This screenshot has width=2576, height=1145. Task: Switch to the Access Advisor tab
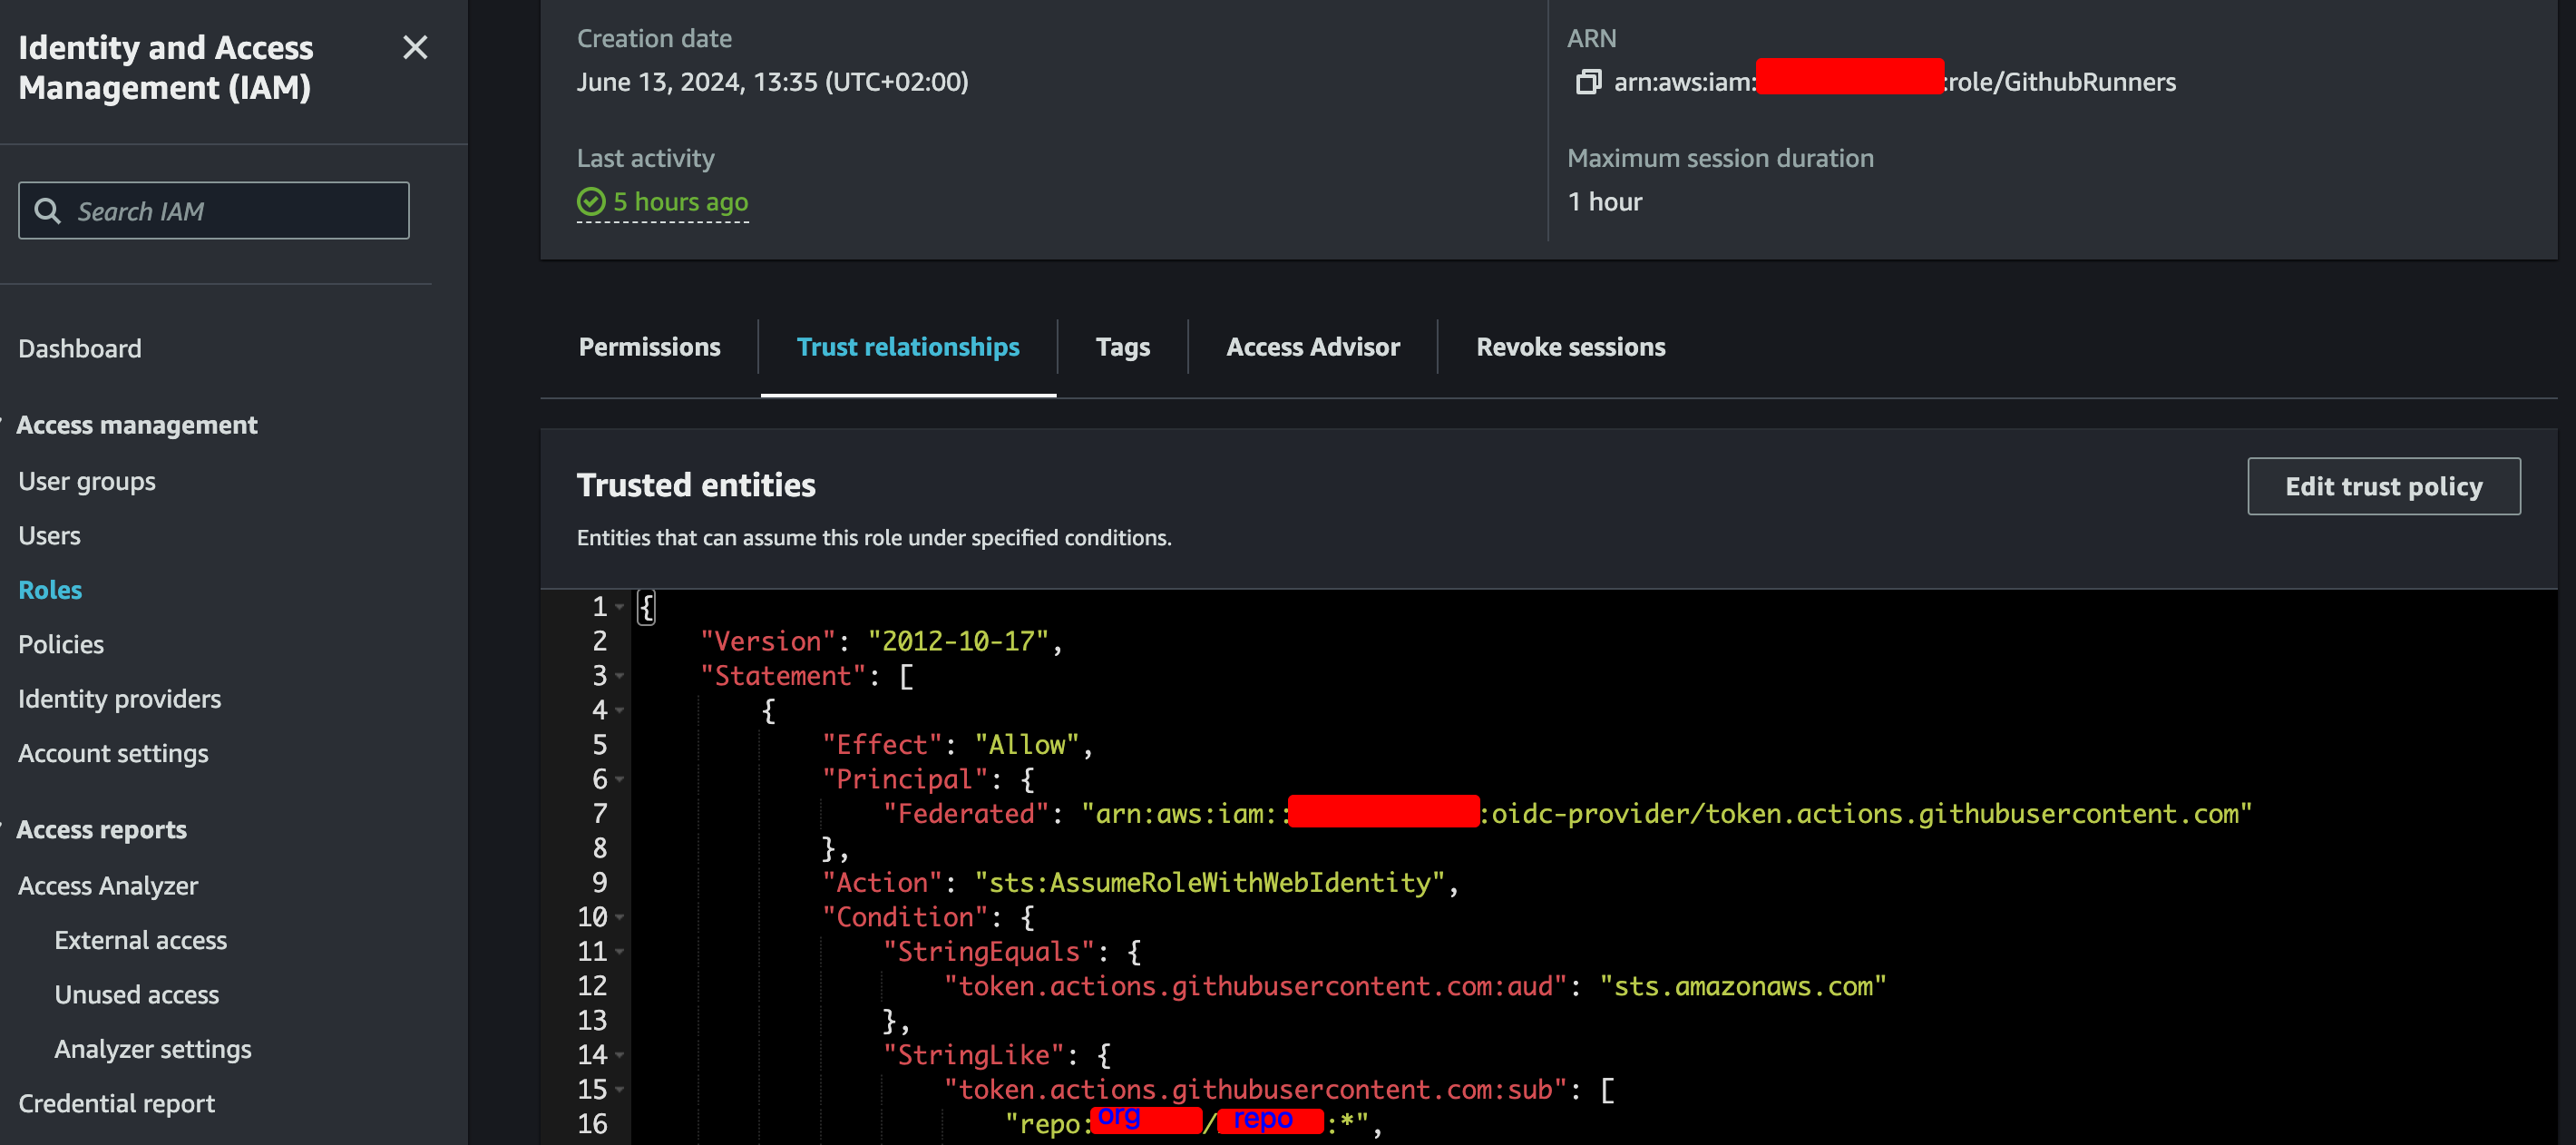click(1312, 345)
